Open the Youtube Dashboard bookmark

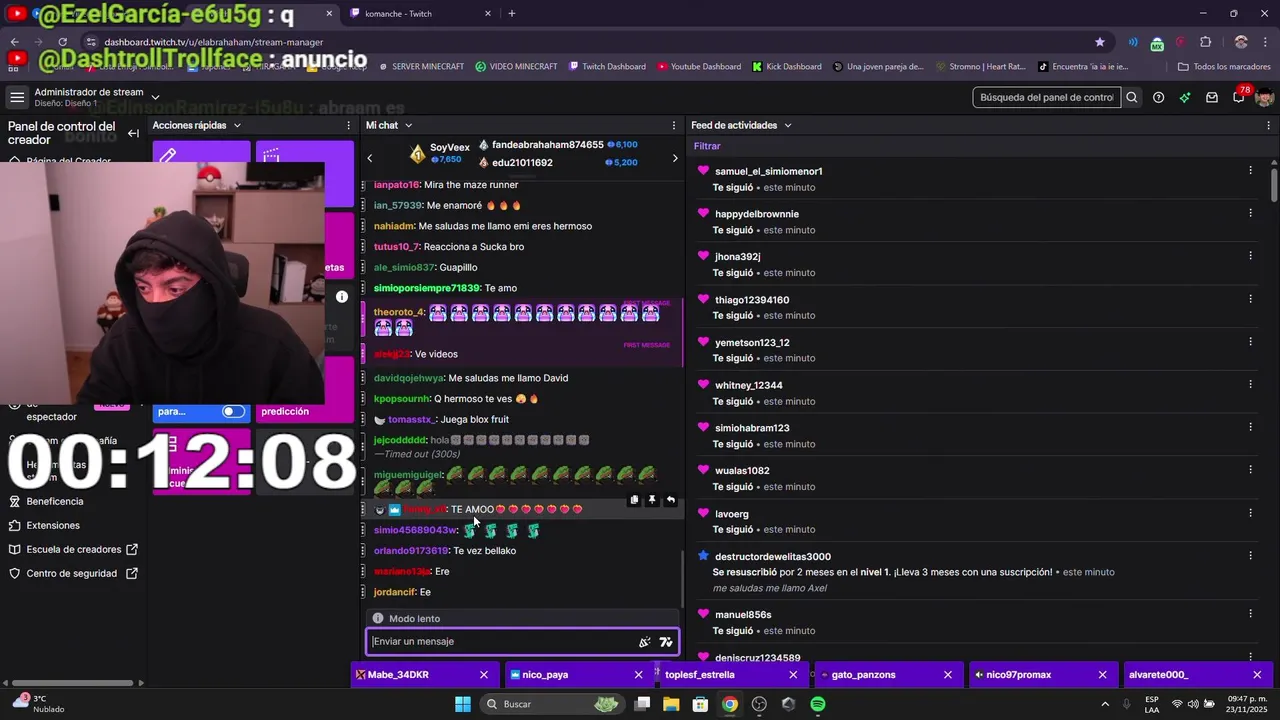[x=699, y=66]
